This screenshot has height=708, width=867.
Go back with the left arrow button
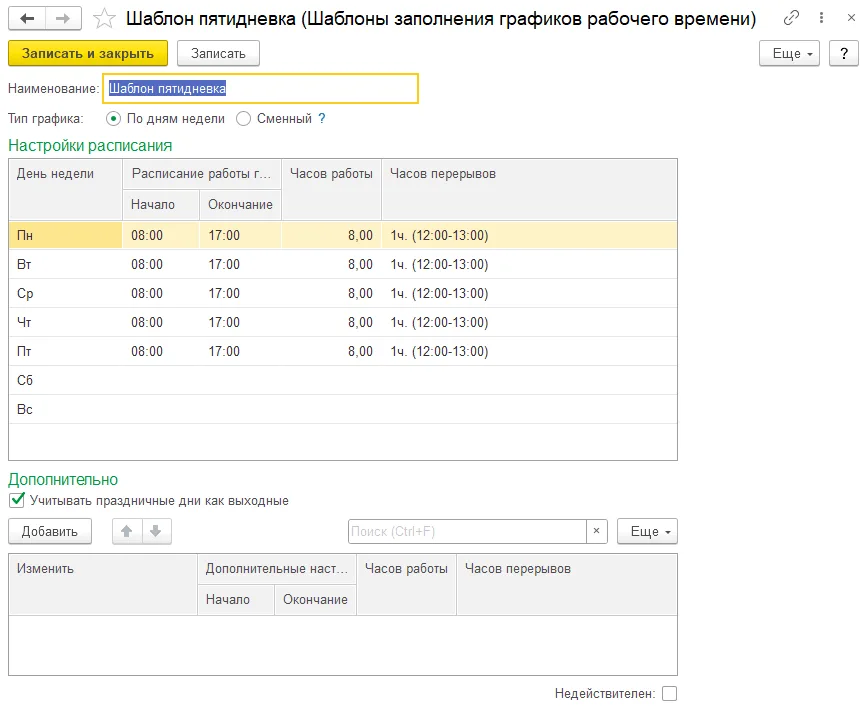click(27, 19)
